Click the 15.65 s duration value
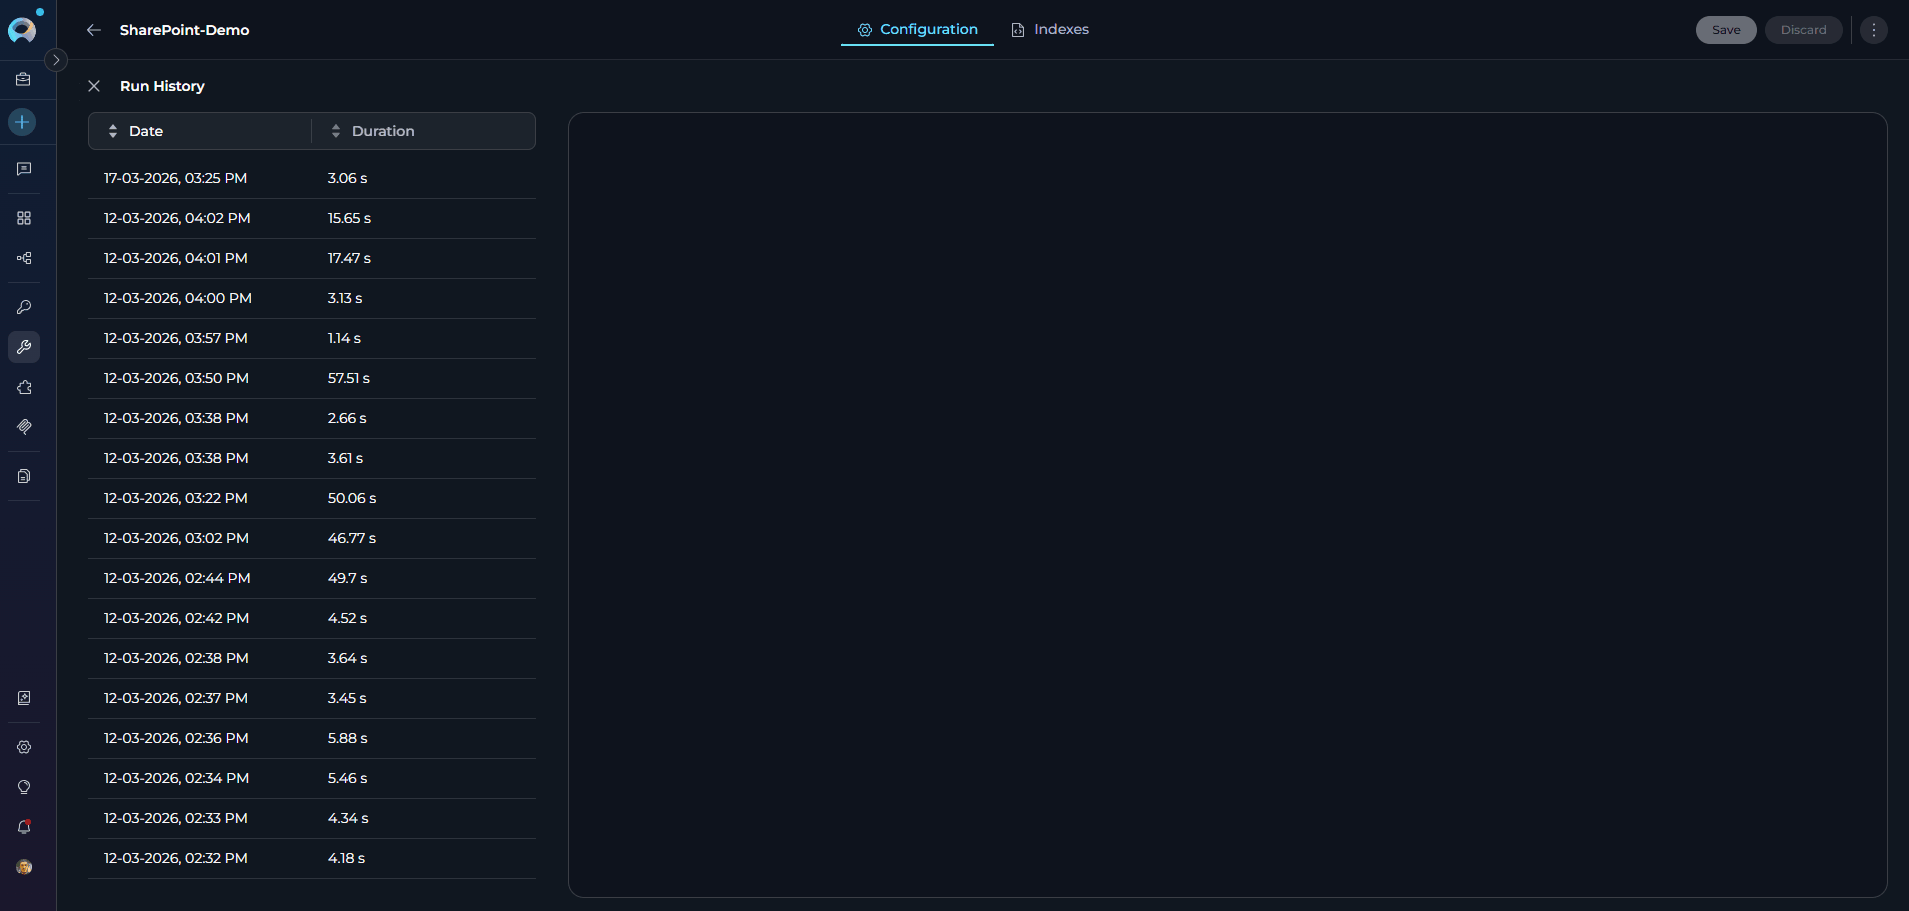 pos(349,218)
